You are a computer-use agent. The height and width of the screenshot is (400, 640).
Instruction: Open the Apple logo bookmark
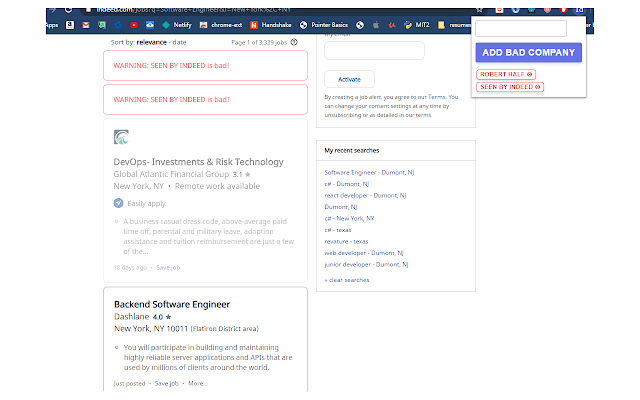(x=376, y=25)
